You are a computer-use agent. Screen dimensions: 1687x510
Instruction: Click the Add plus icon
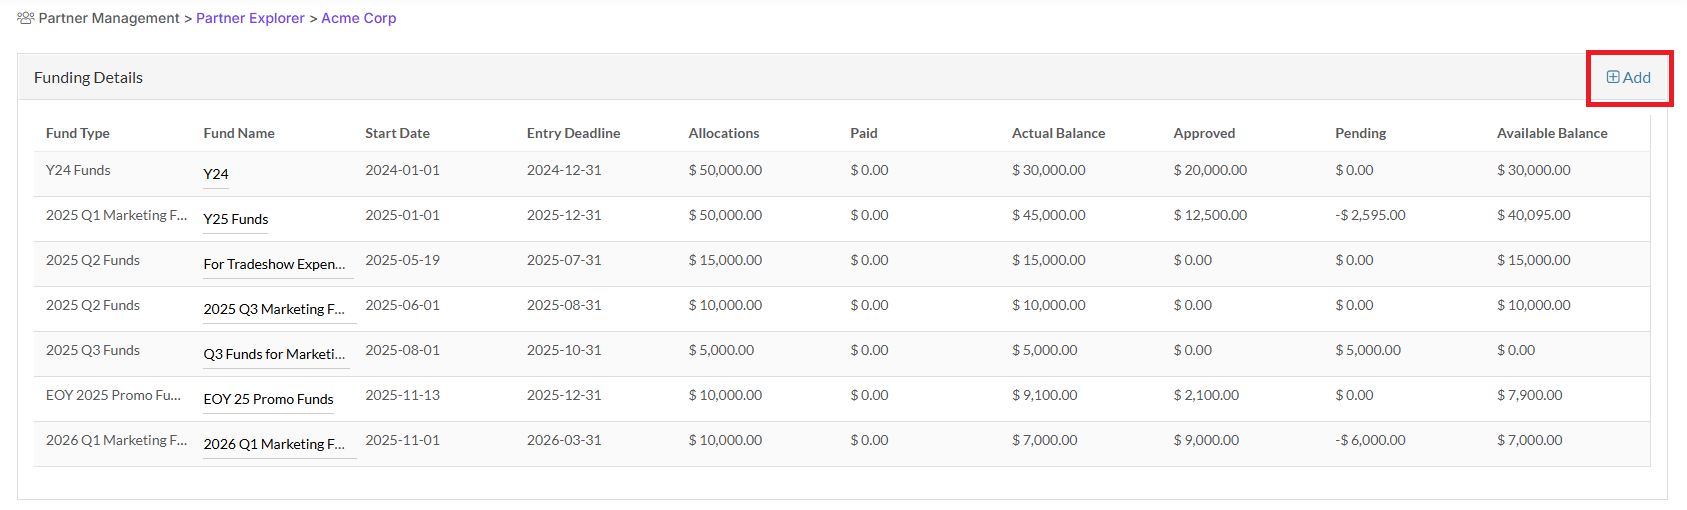[x=1613, y=77]
